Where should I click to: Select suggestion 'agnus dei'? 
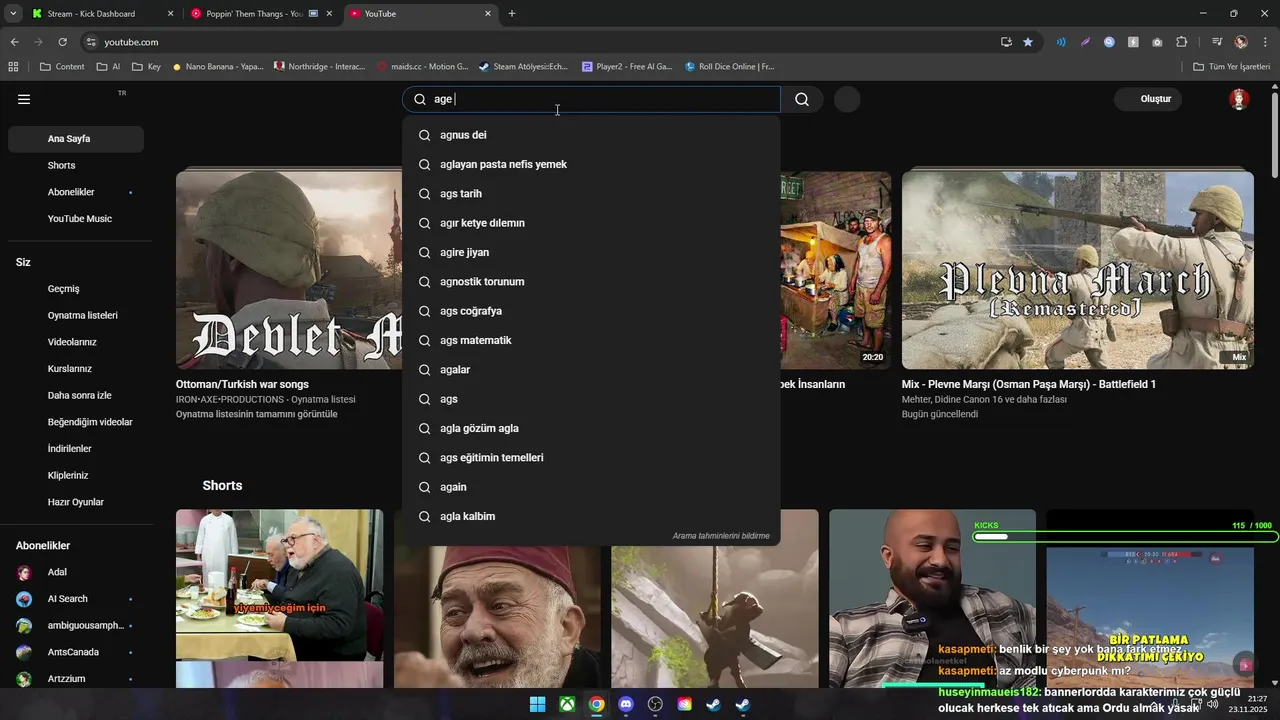point(591,135)
